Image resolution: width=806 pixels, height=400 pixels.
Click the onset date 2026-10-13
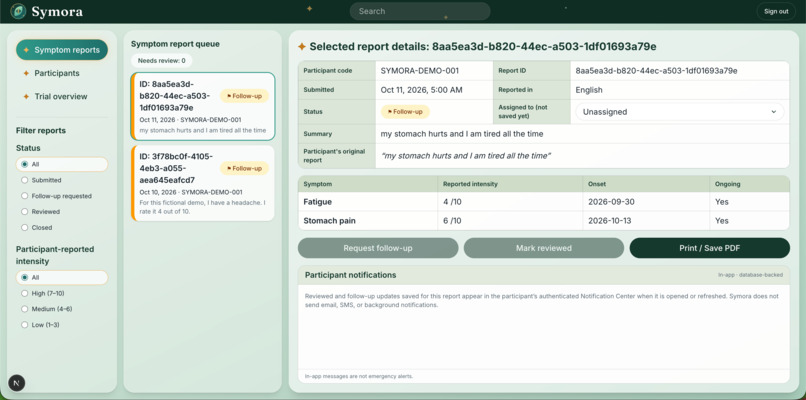pyautogui.click(x=610, y=221)
